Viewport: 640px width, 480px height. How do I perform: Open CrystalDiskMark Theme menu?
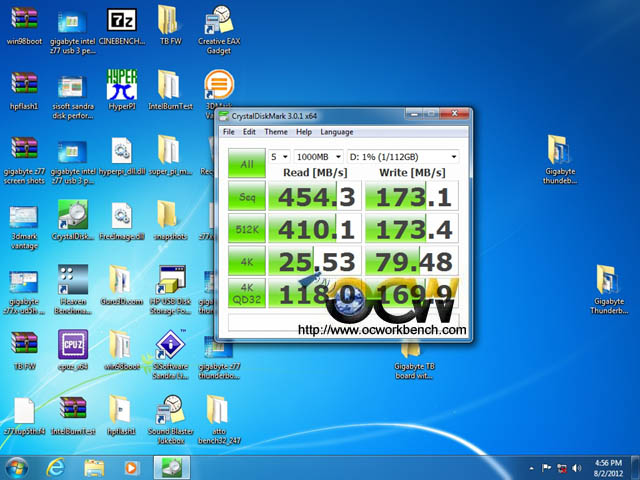[276, 132]
